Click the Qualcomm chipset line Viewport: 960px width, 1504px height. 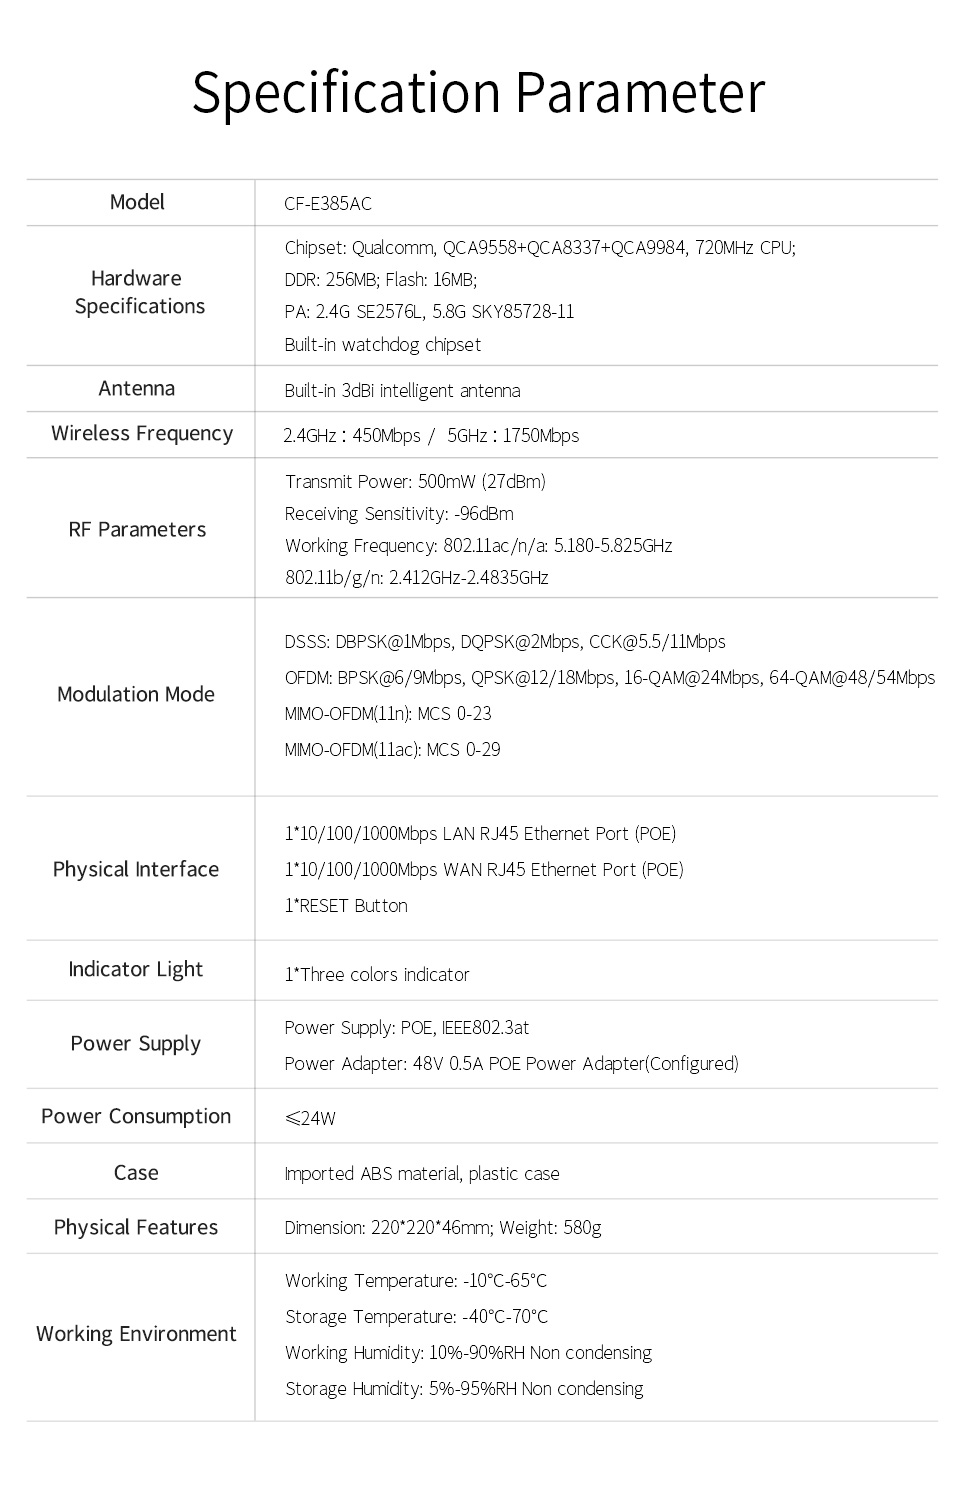tap(540, 248)
